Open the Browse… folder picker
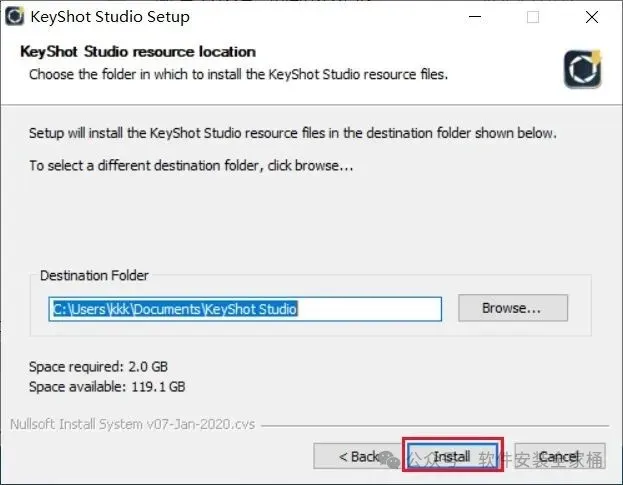The width and height of the screenshot is (623, 485). click(512, 308)
